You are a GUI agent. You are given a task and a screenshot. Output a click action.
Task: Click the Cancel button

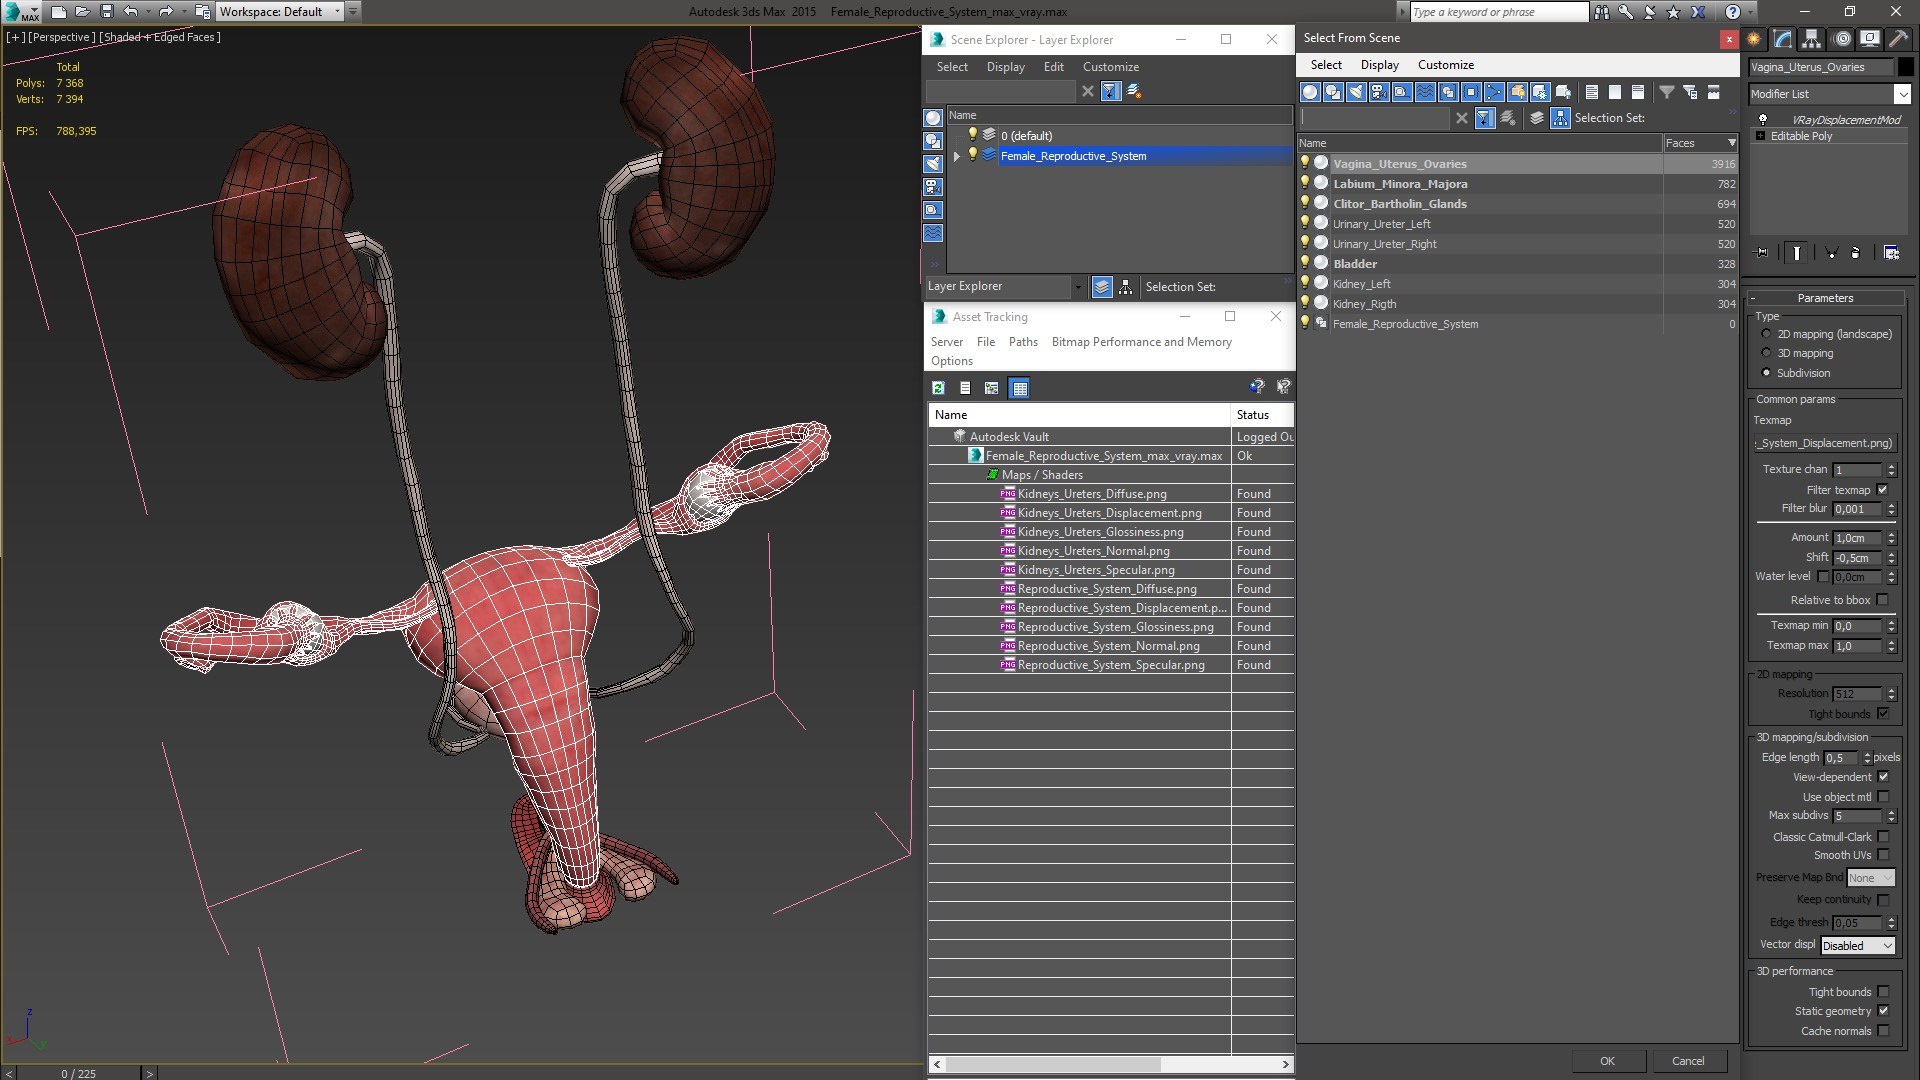point(1688,1061)
